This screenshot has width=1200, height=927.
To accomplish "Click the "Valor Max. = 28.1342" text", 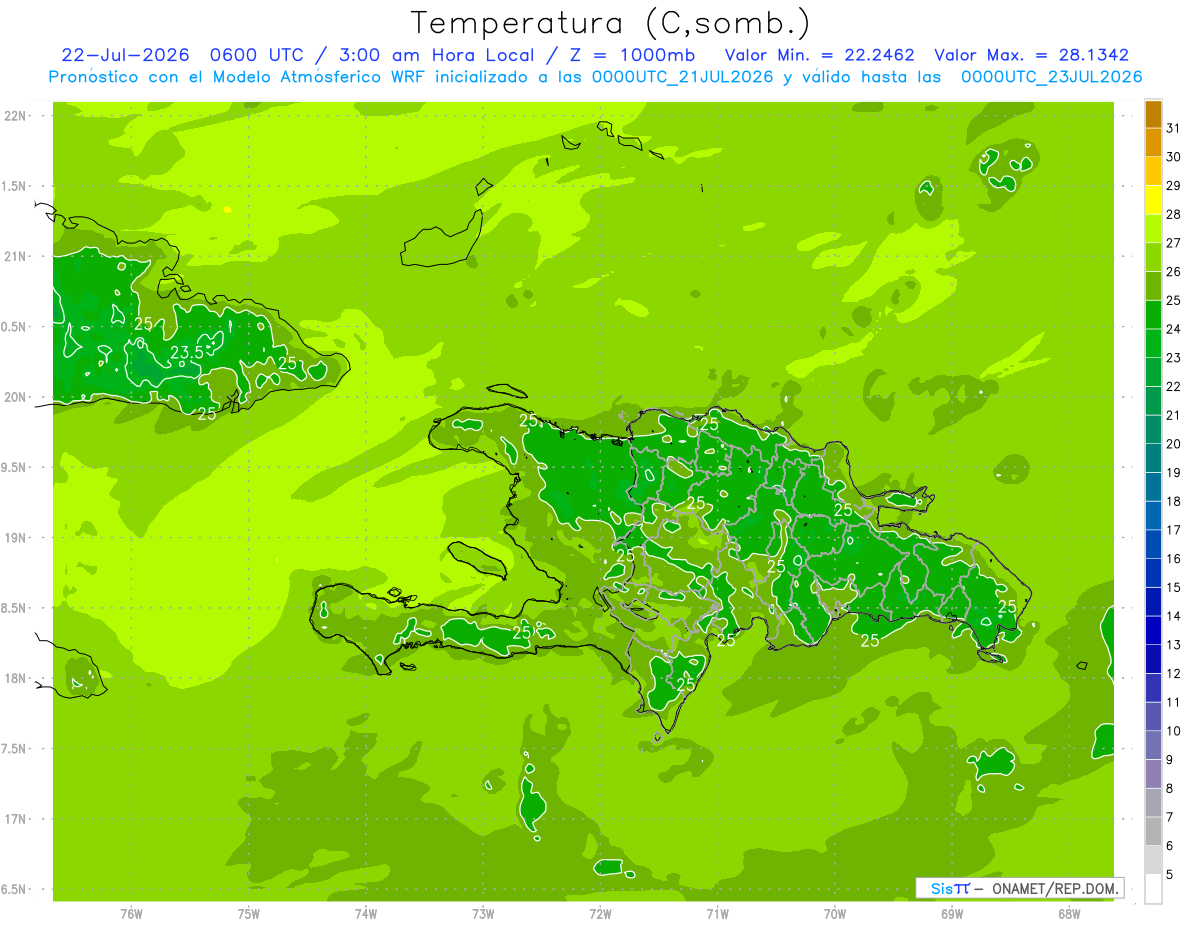I will (x=1032, y=55).
